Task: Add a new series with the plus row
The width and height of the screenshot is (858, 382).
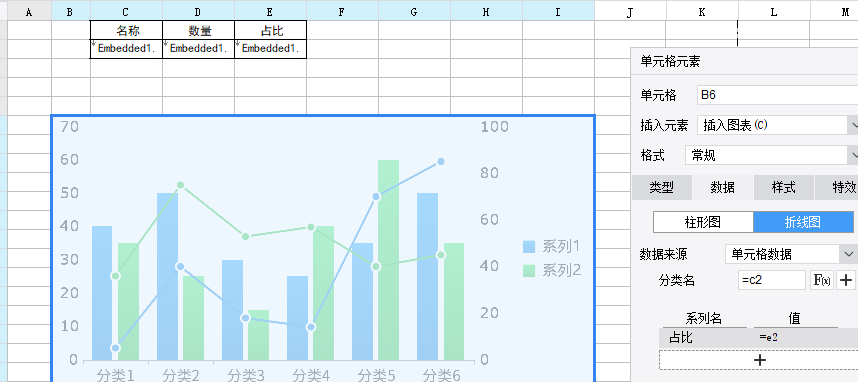Action: point(760,360)
